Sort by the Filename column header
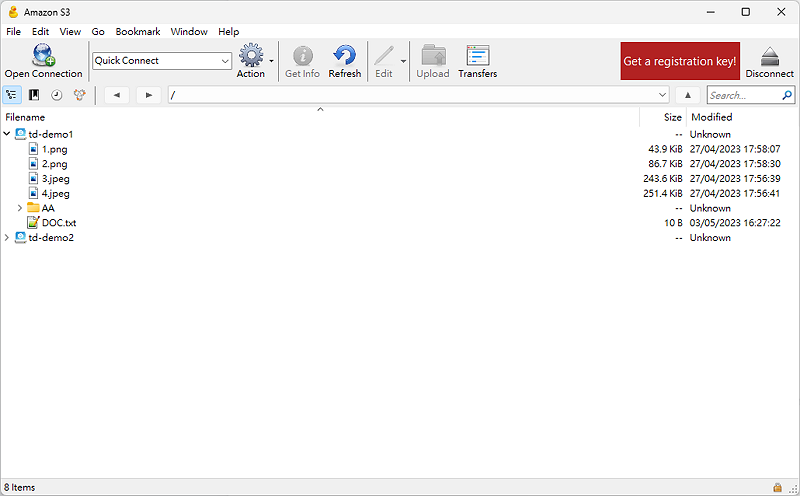Screen dimensions: 800x496 pyautogui.click(x=25, y=117)
